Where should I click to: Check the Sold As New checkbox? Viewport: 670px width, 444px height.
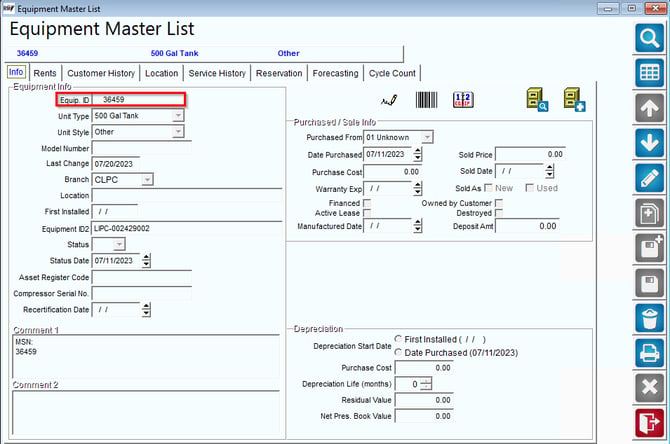[488, 188]
